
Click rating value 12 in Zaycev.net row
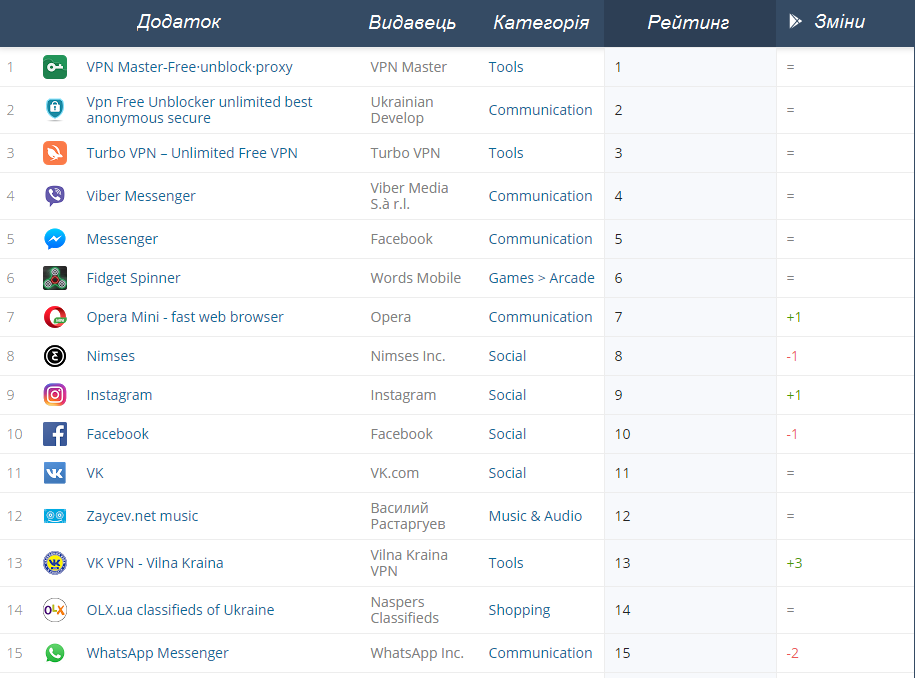coord(623,516)
